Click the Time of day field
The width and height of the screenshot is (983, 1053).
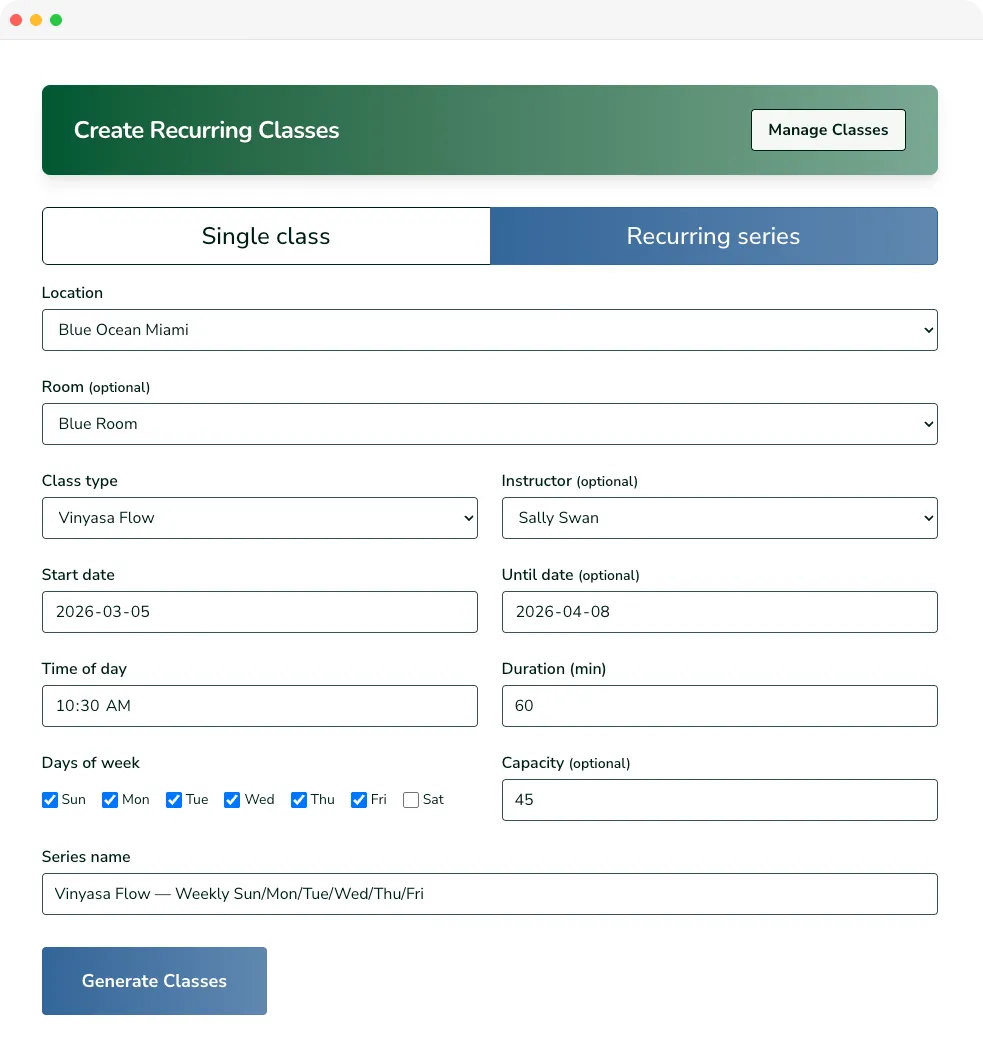pyautogui.click(x=259, y=705)
